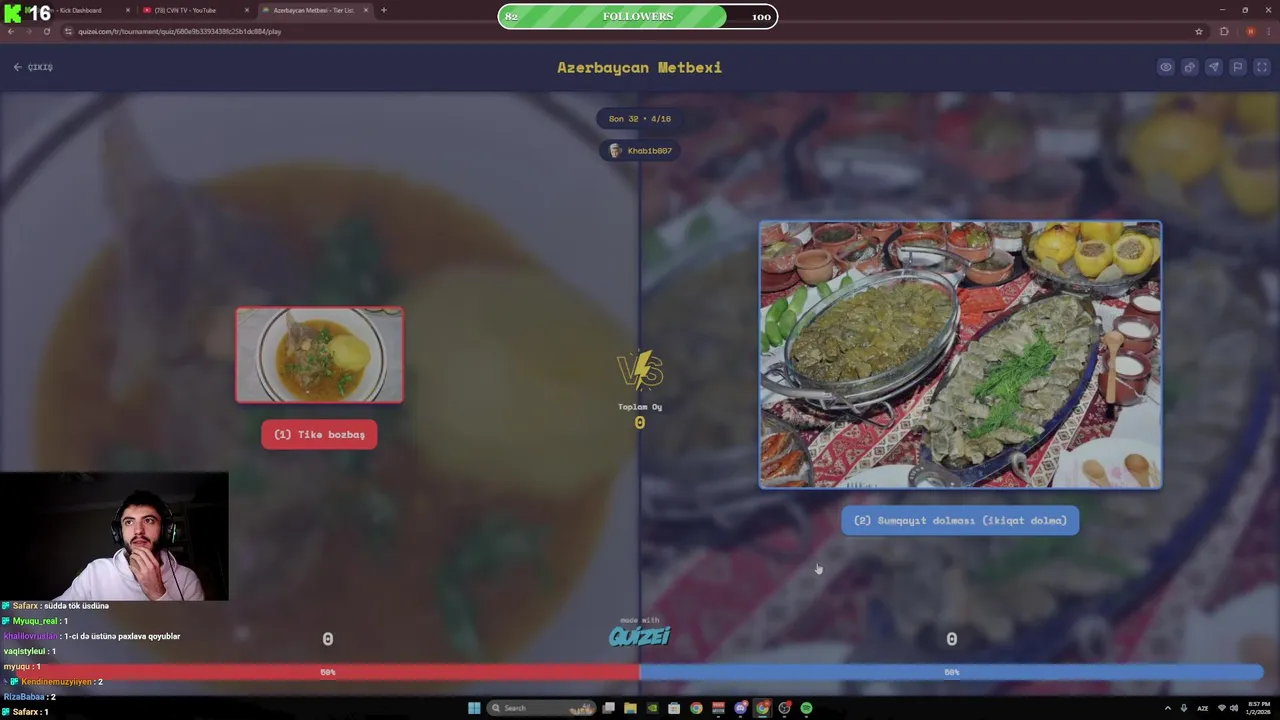Open the volume control in tray

click(x=1233, y=708)
